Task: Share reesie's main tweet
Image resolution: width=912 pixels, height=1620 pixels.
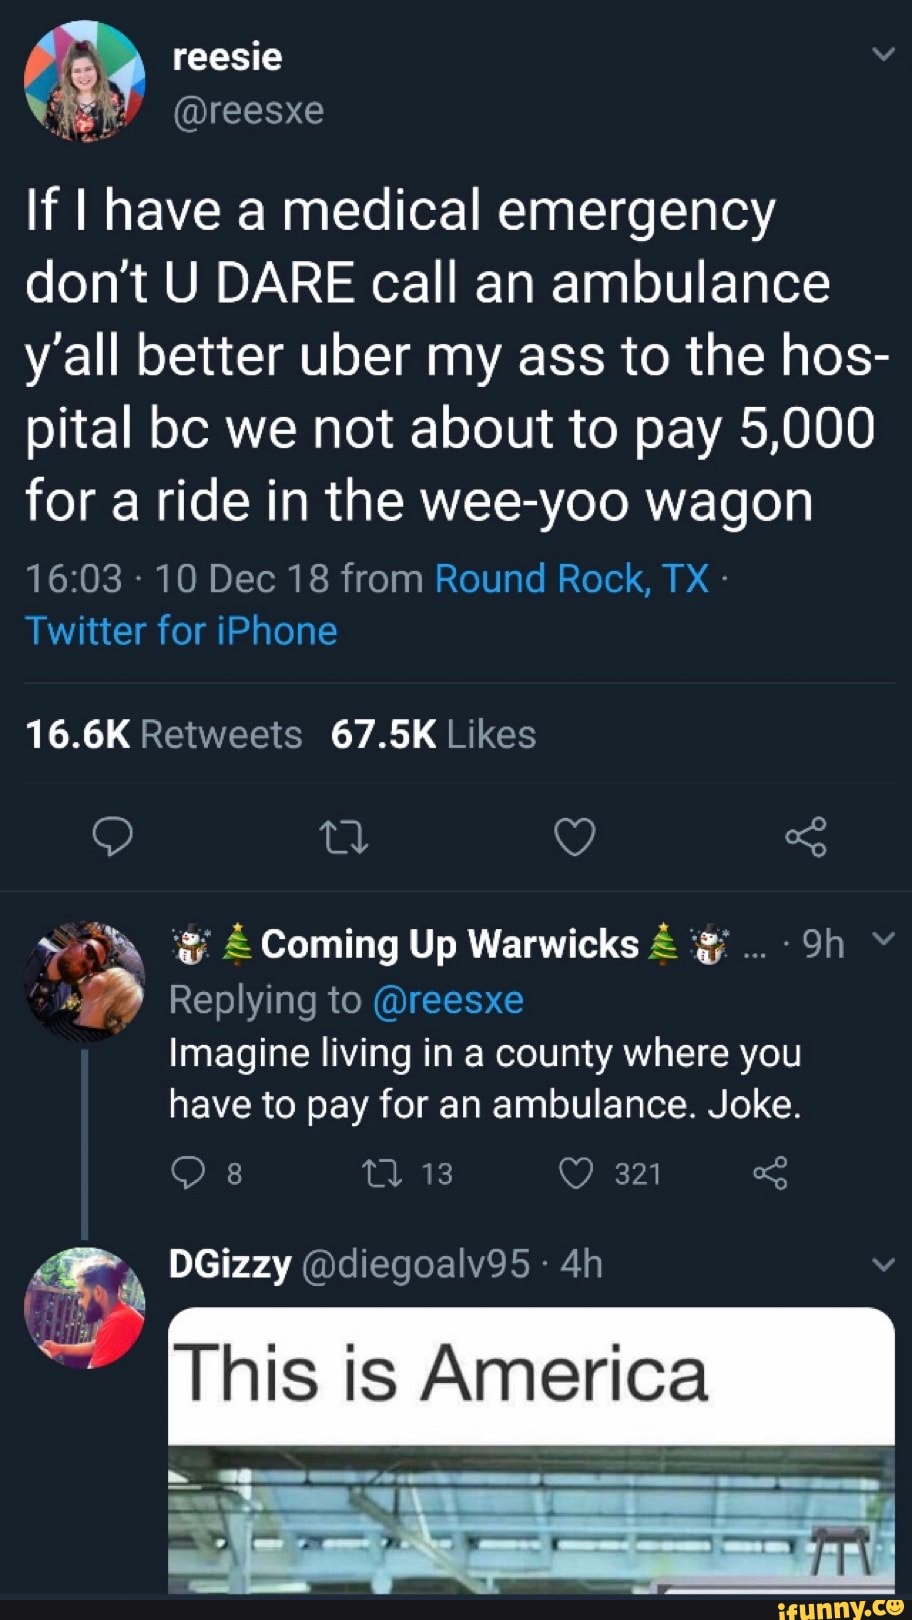Action: pyautogui.click(x=806, y=836)
